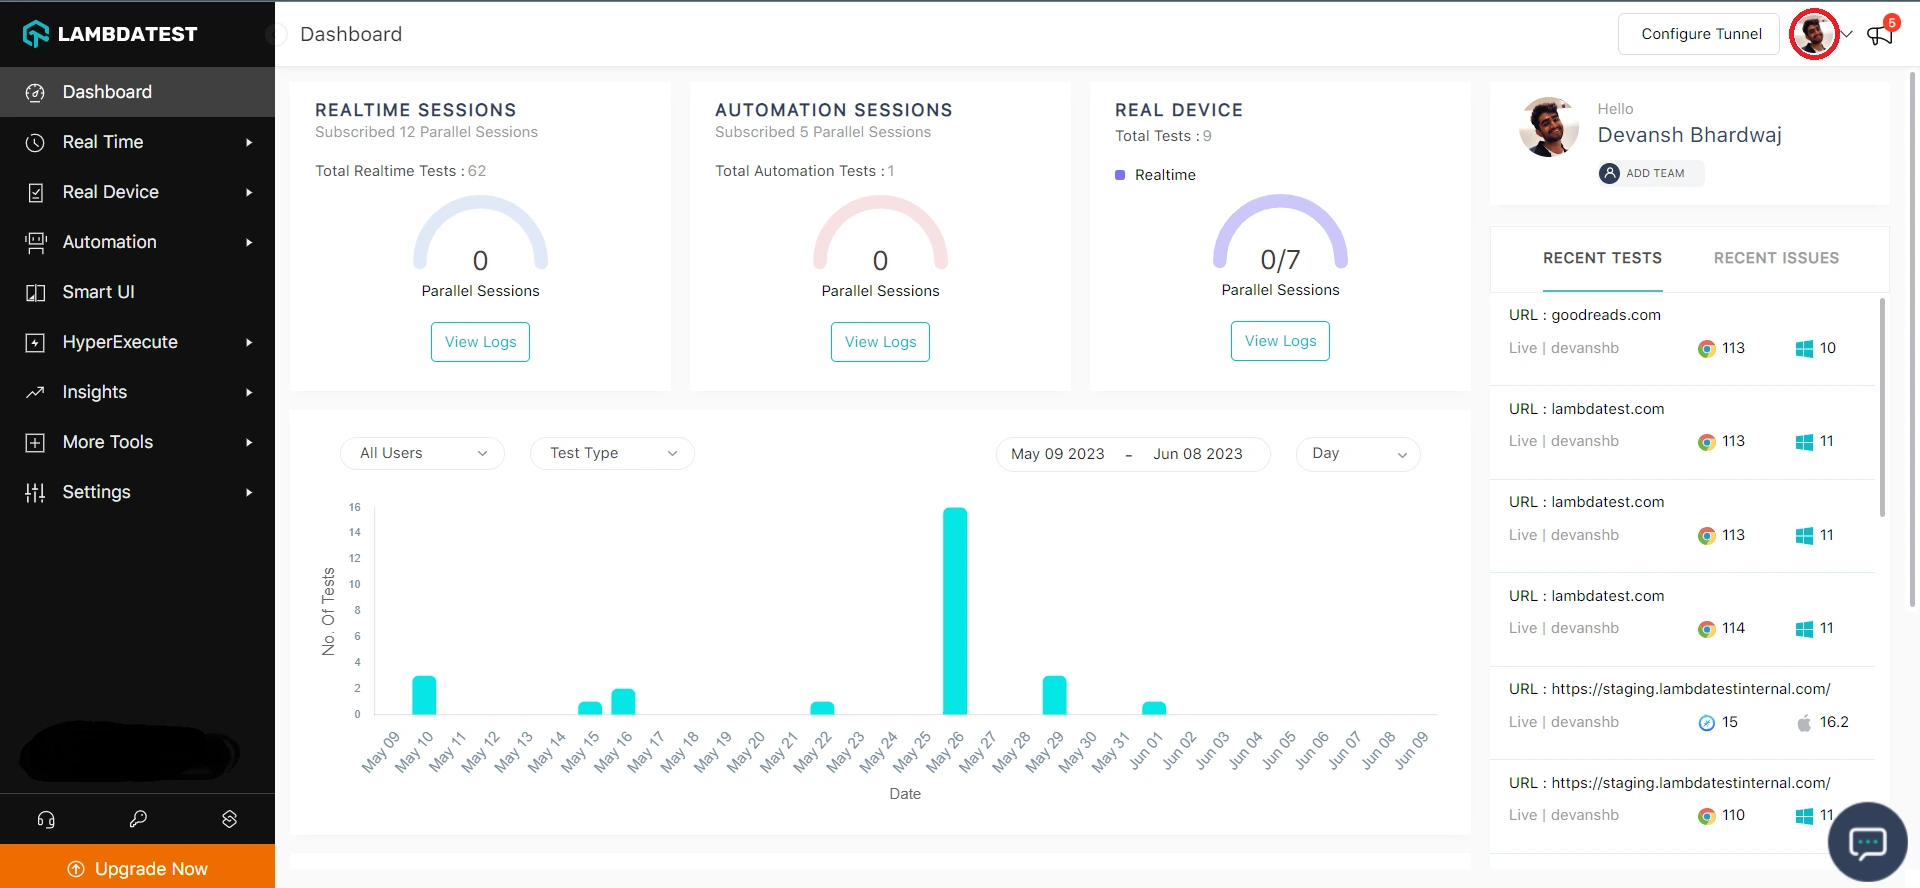1920x888 pixels.
Task: Click the megaphone announcements icon
Action: (1880, 35)
